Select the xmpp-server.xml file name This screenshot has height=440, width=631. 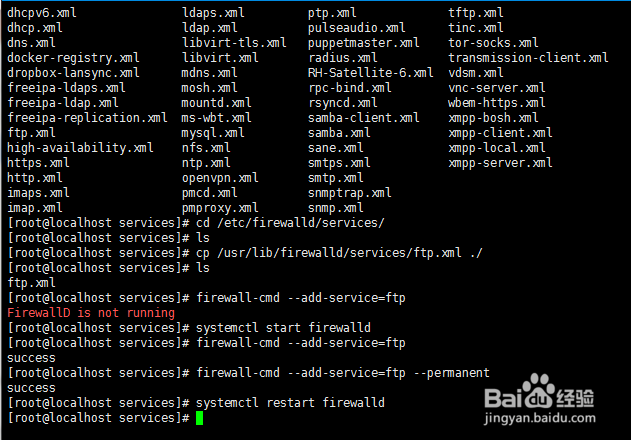(500, 163)
